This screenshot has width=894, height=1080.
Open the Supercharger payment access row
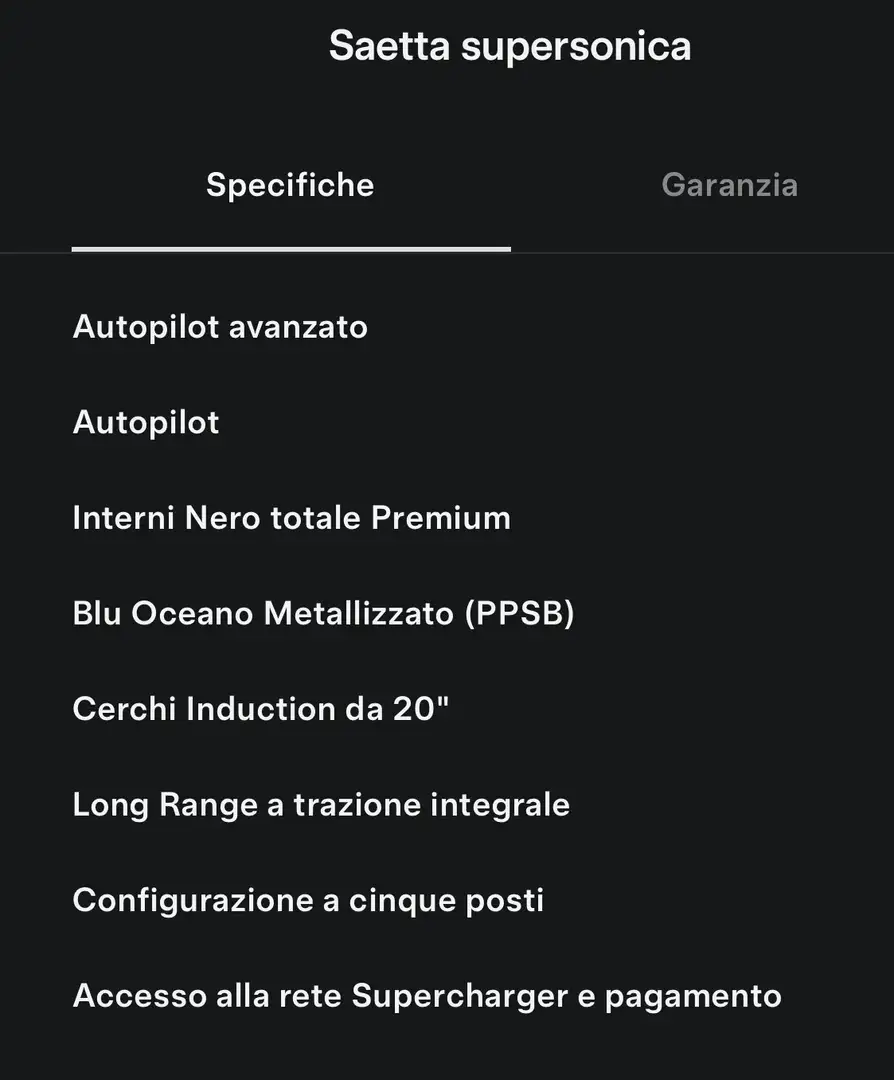coord(427,996)
